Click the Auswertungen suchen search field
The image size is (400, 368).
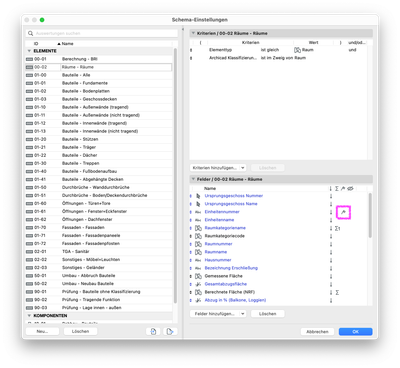coord(102,33)
